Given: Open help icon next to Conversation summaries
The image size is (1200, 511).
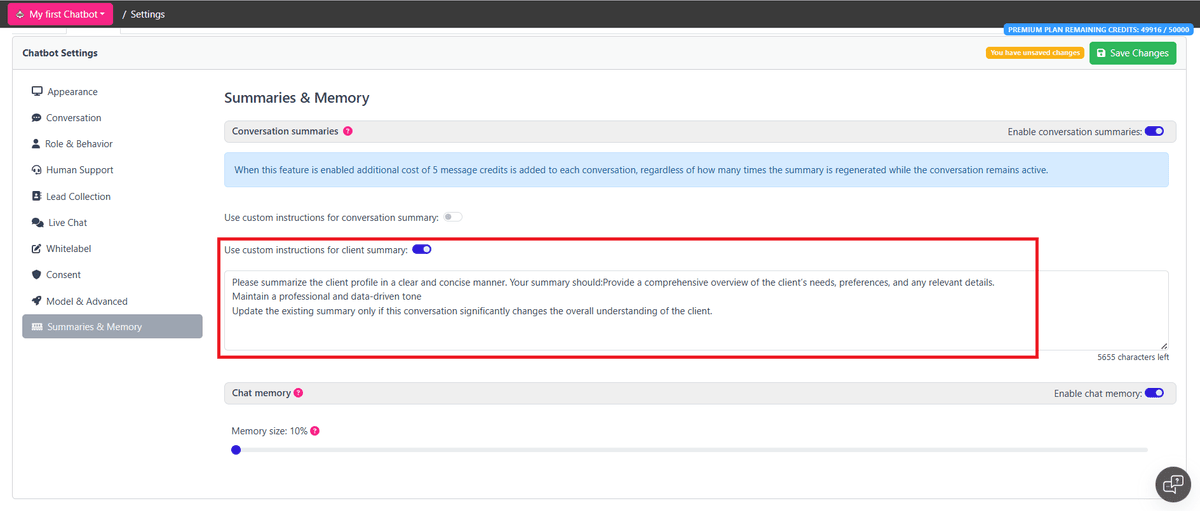Looking at the screenshot, I should tap(347, 131).
